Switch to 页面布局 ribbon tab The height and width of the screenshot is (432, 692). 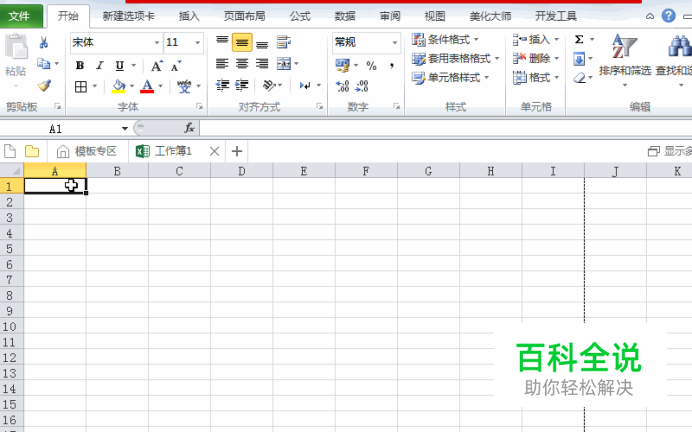pyautogui.click(x=244, y=16)
